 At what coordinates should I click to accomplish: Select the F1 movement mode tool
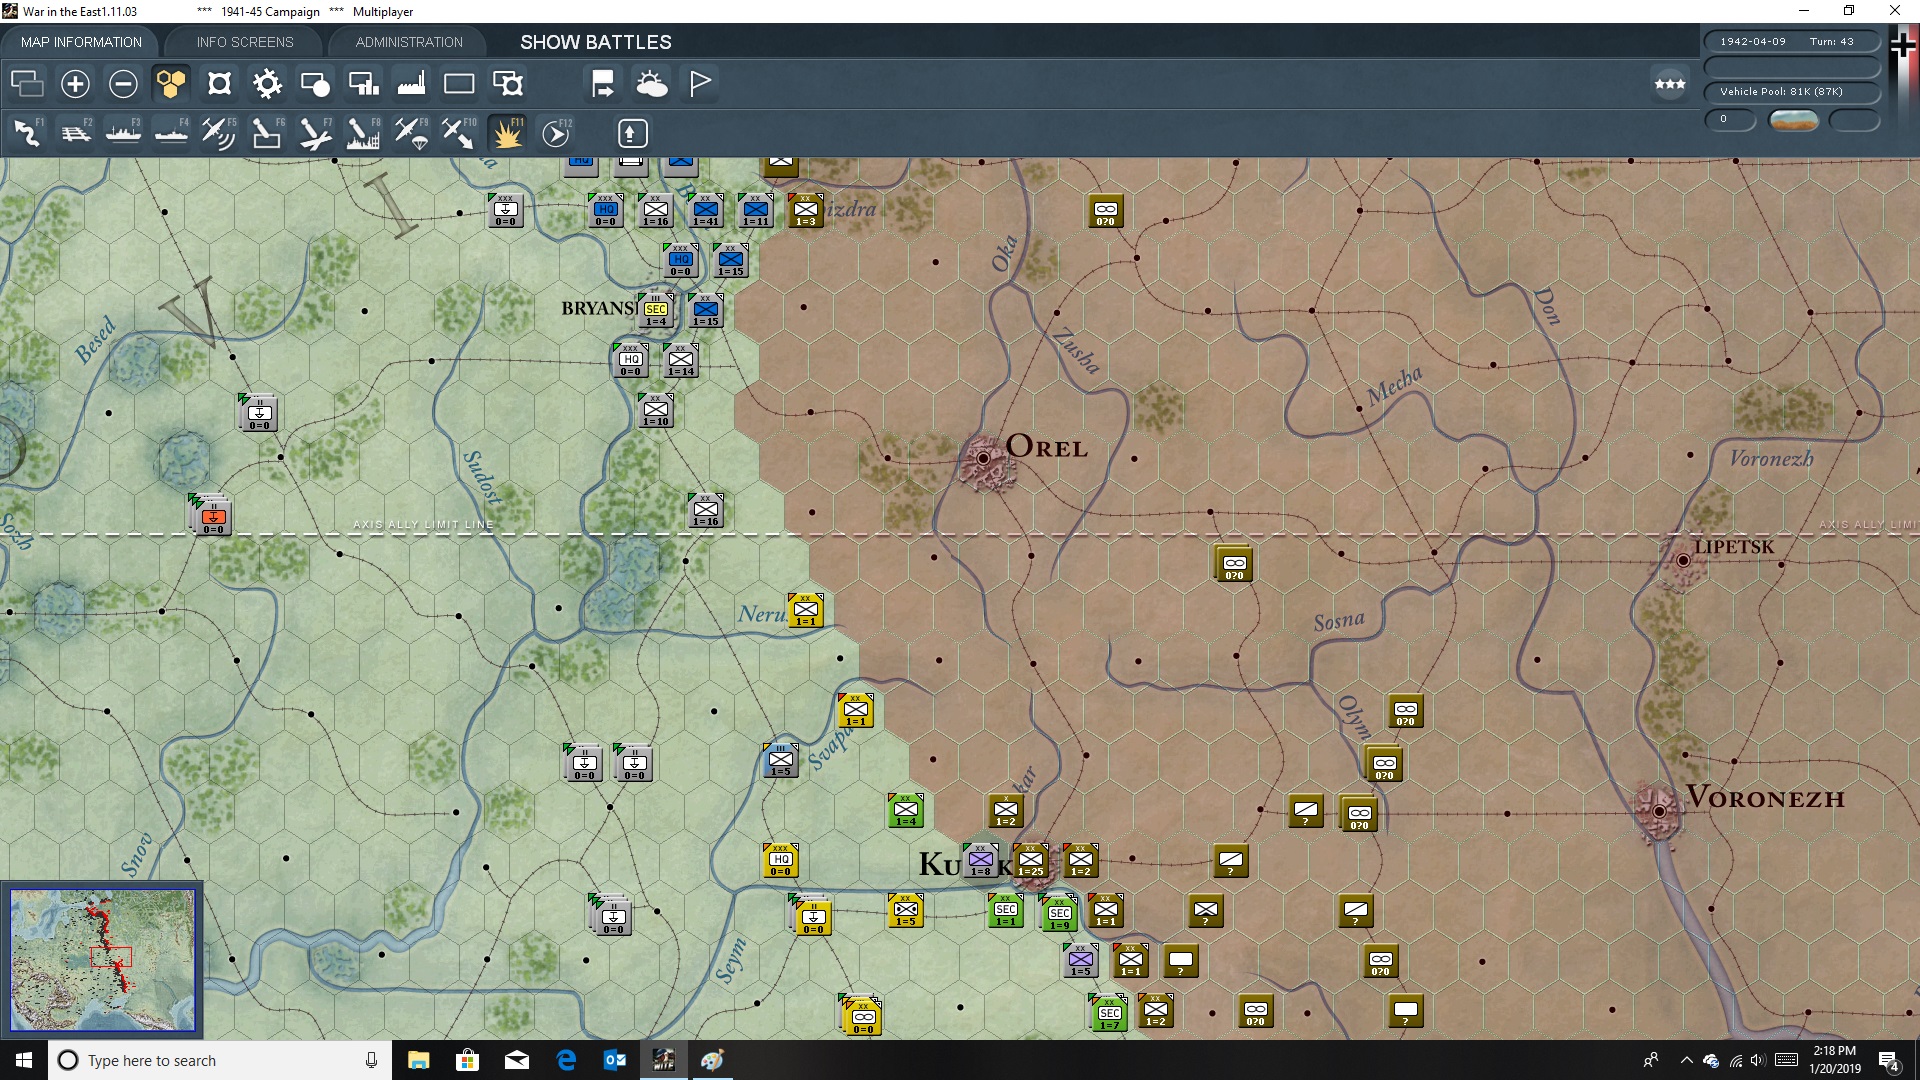coord(27,133)
